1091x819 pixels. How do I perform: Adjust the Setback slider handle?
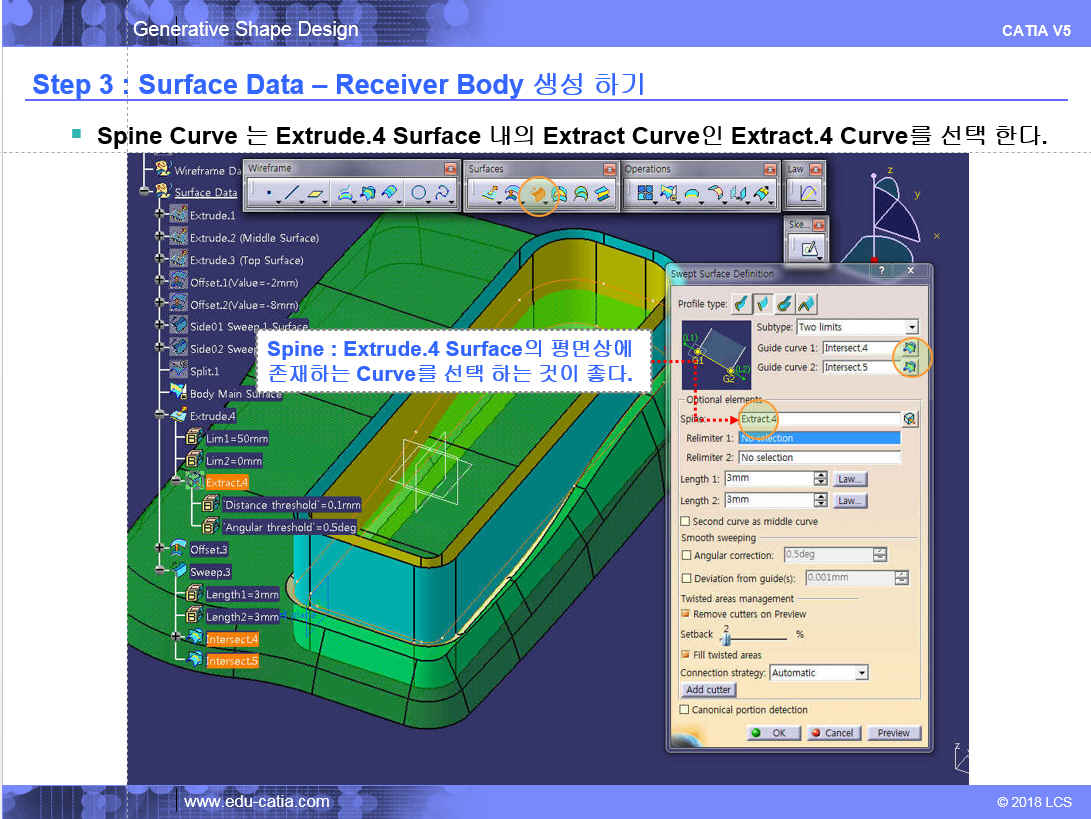coord(726,637)
